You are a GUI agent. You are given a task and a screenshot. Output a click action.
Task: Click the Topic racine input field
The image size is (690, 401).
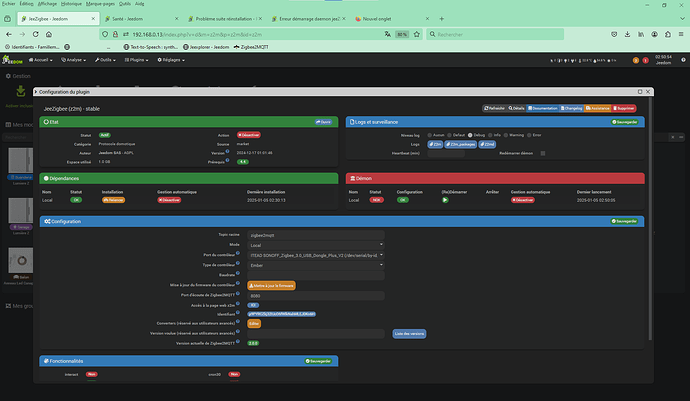316,235
